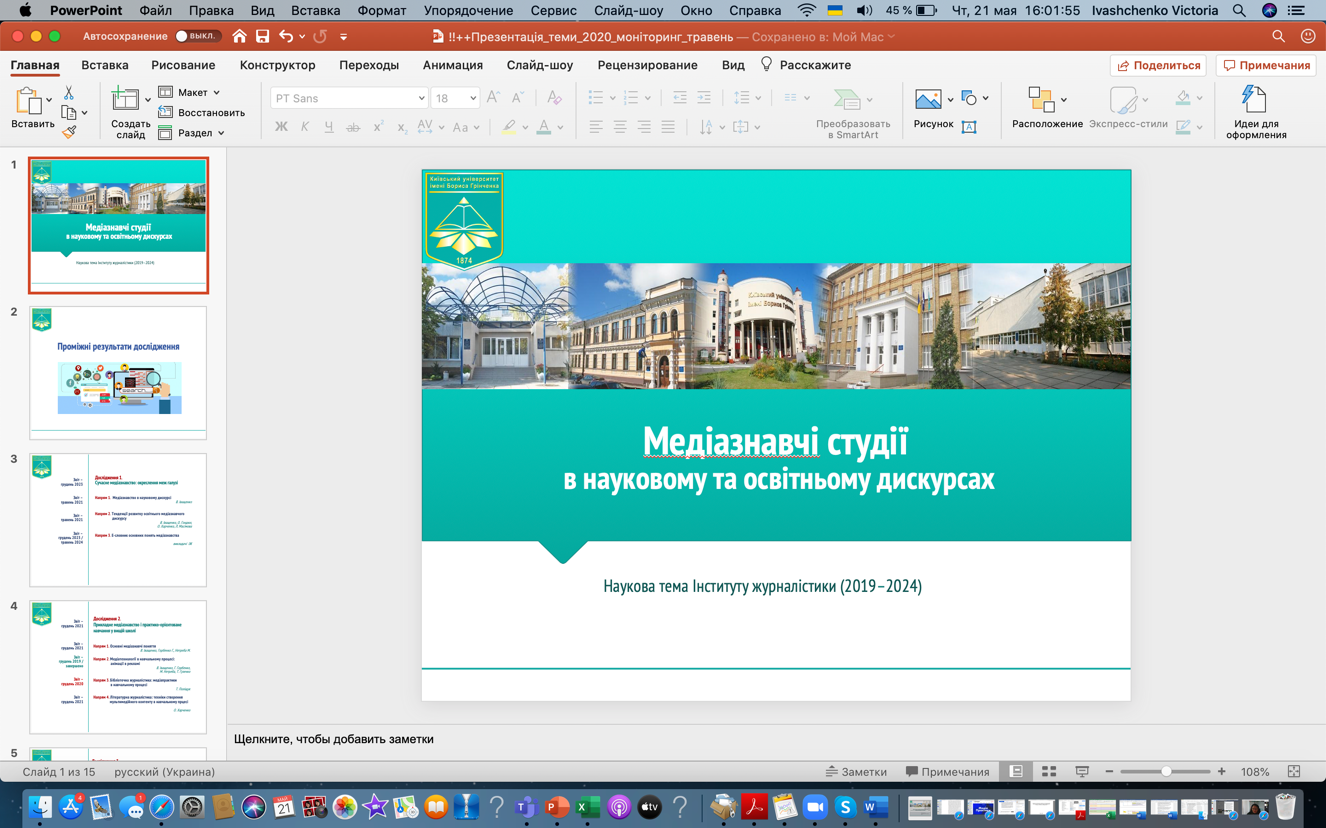Decrease the list indent level

680,98
